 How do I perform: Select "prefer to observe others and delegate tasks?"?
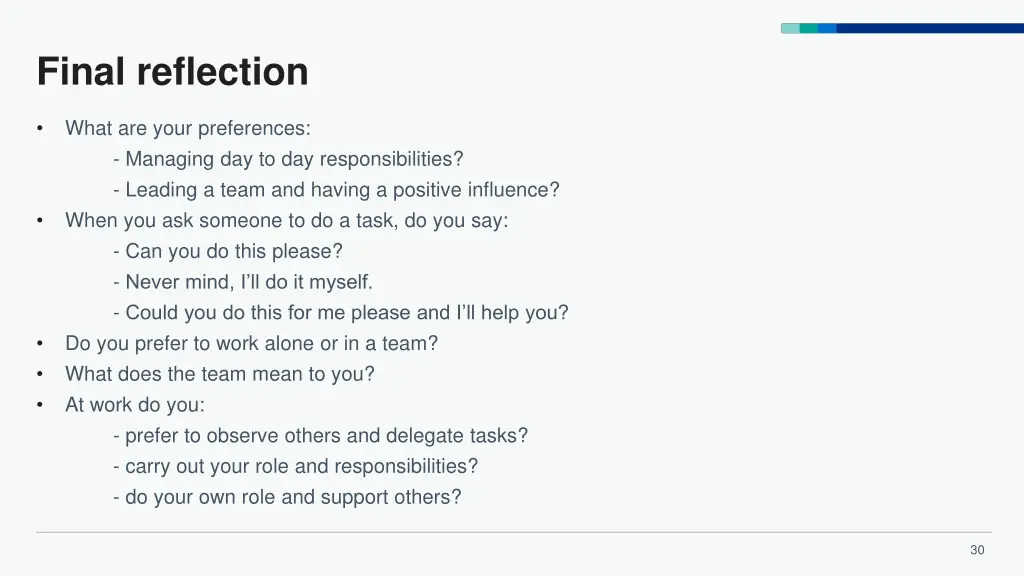coord(320,436)
